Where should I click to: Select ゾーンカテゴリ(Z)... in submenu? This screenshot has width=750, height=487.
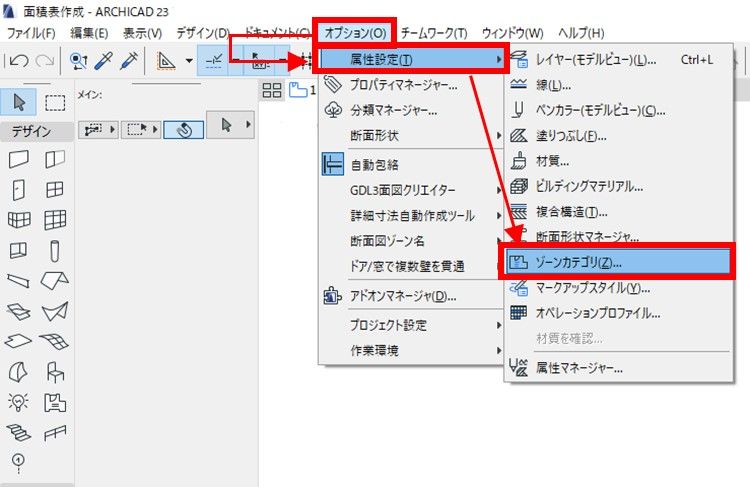[618, 262]
